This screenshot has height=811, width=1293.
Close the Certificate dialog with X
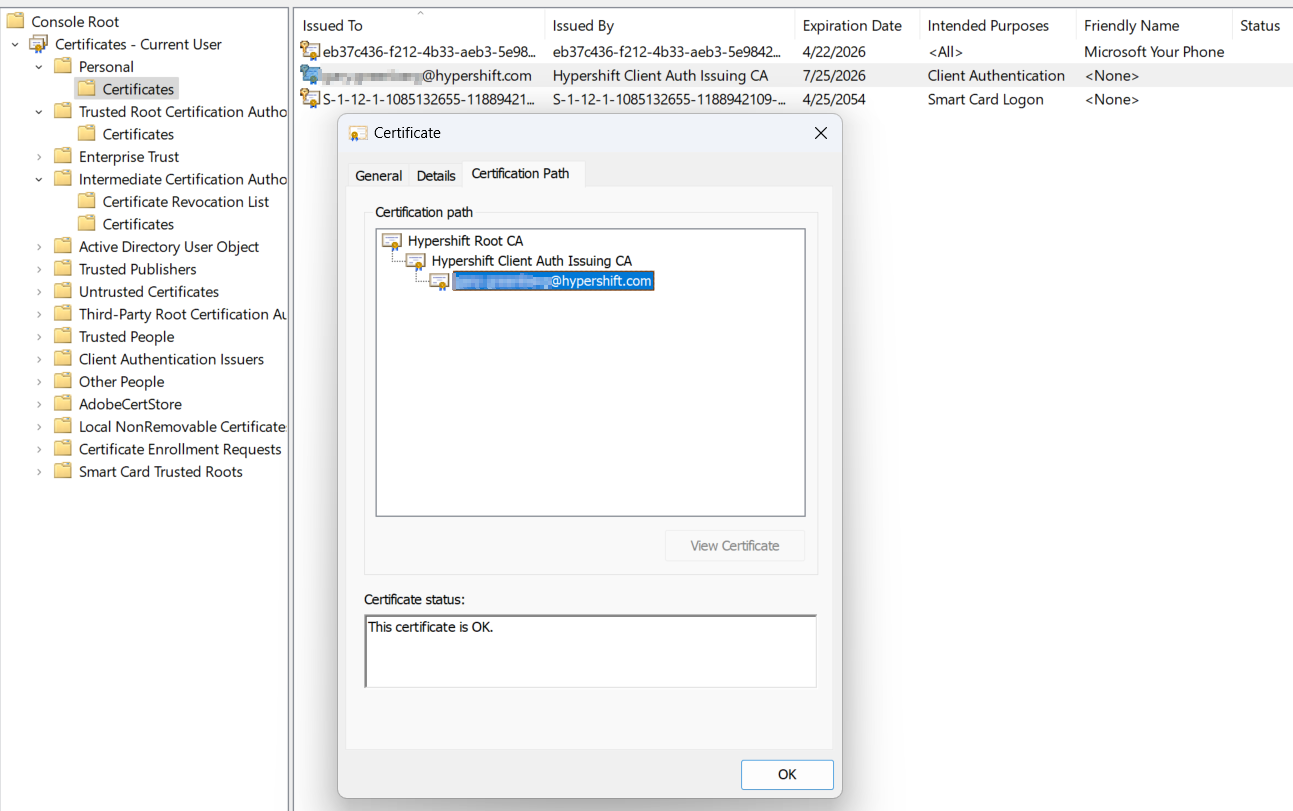coord(821,133)
